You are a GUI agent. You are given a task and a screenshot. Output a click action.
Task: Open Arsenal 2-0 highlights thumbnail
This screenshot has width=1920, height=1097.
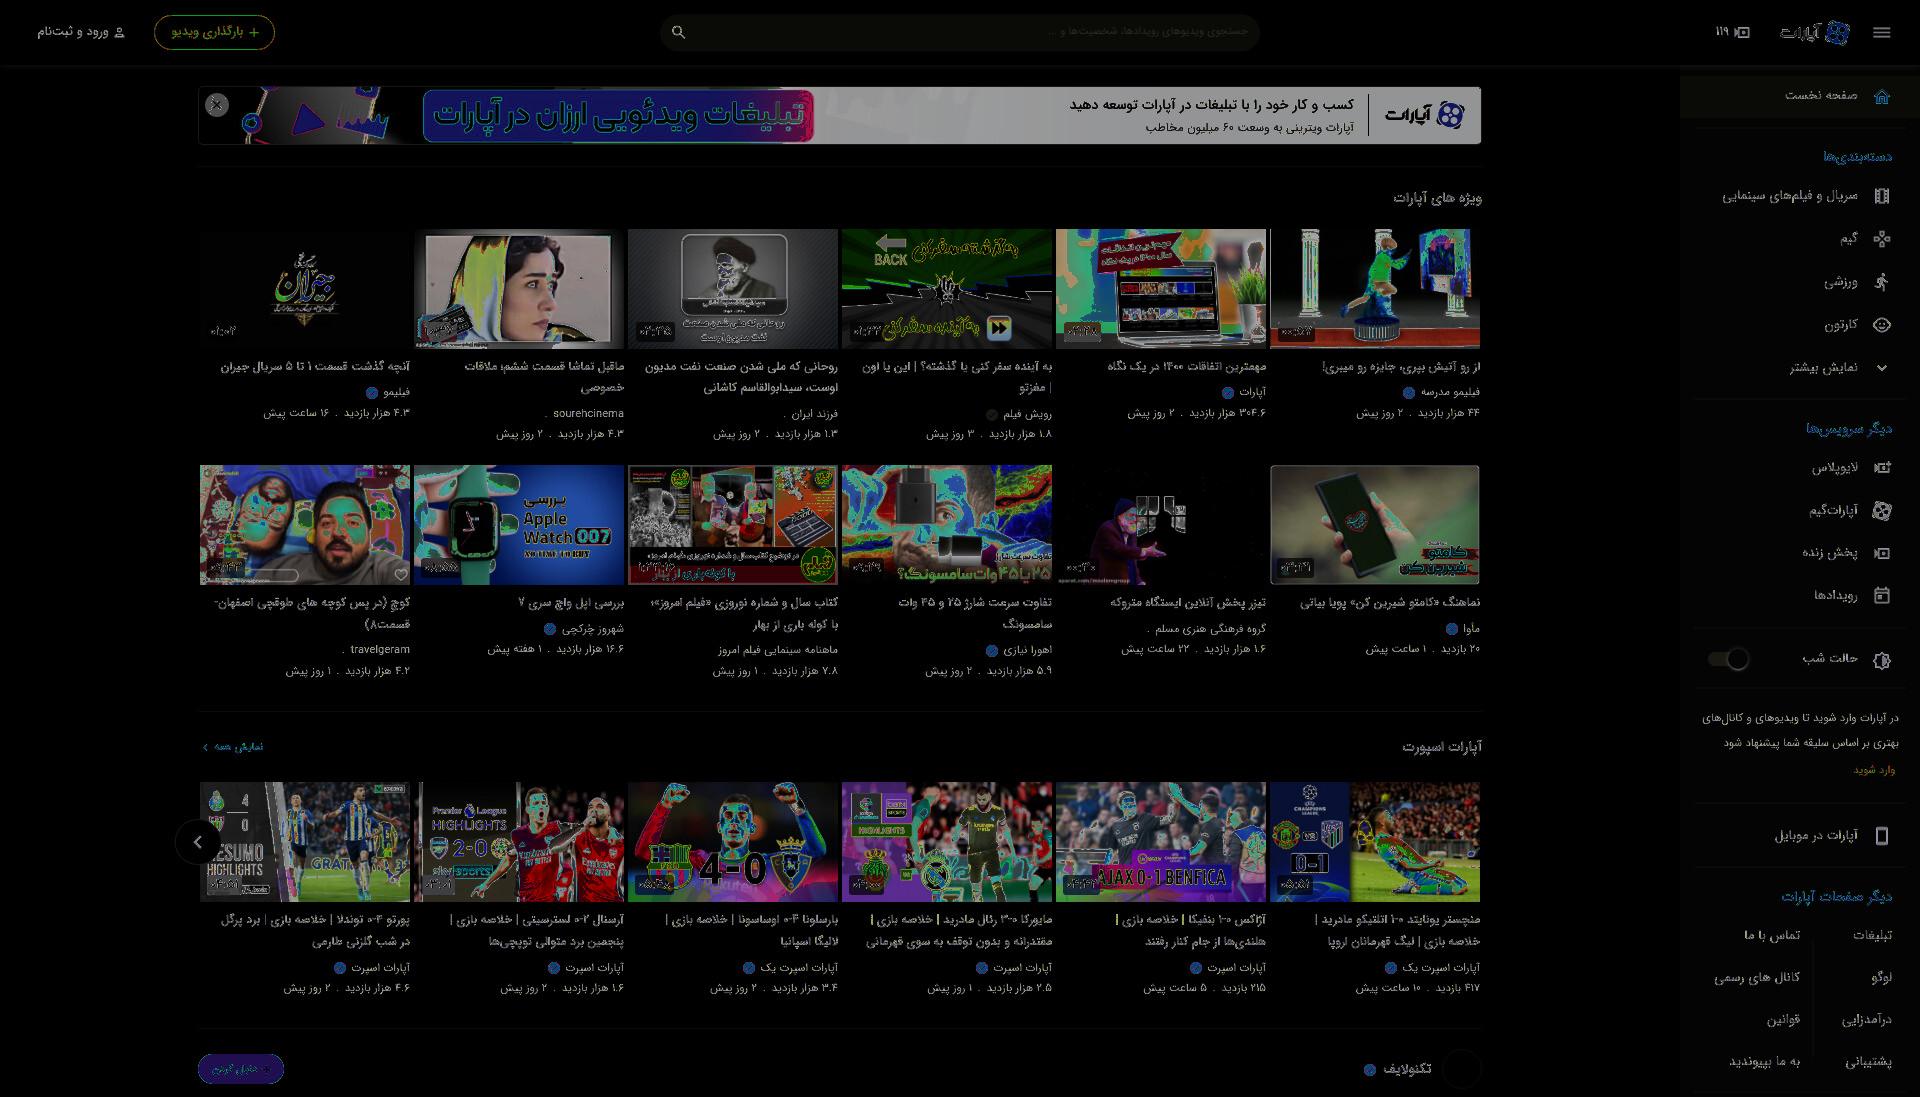(519, 842)
